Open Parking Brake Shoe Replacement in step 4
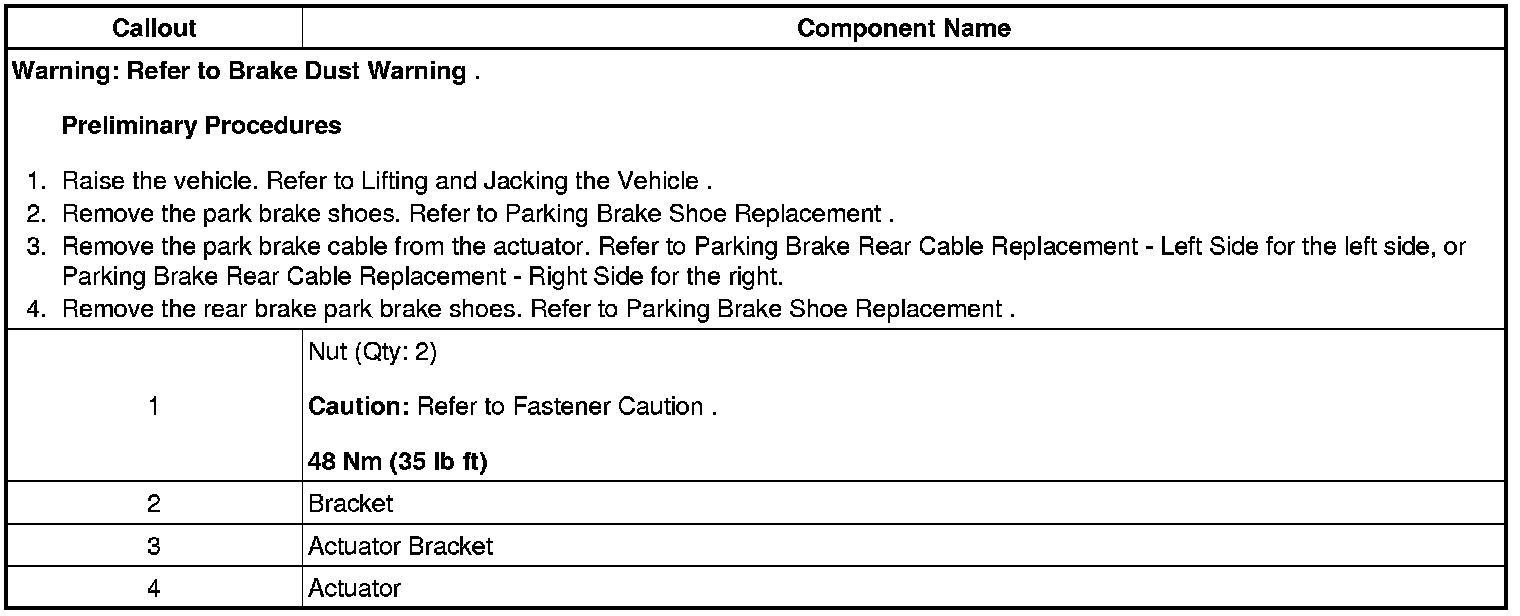 [x=814, y=309]
